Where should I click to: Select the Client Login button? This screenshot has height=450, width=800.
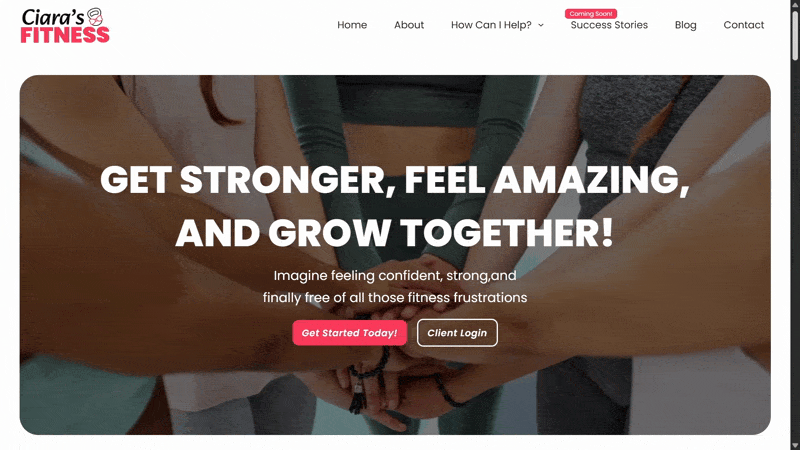pos(457,333)
